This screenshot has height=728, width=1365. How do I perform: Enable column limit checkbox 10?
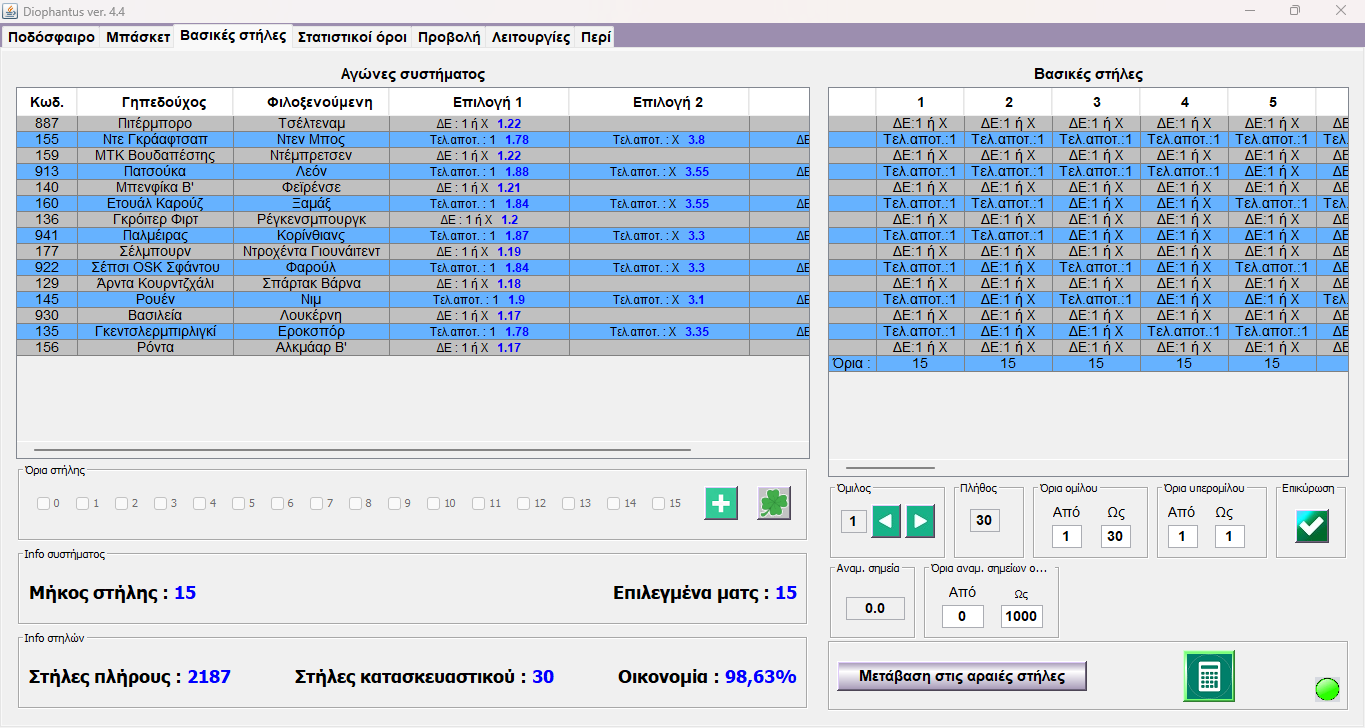[433, 503]
